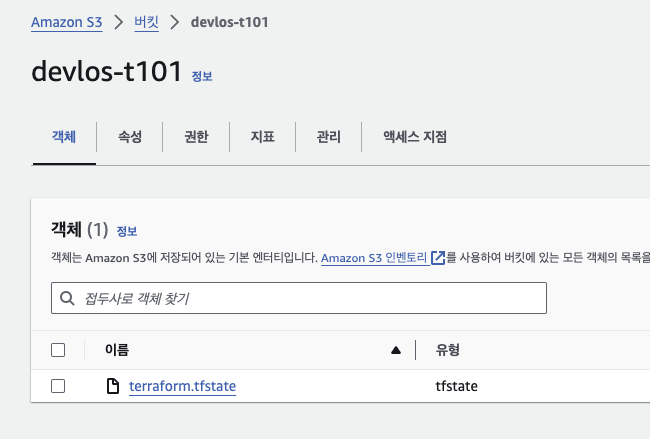
Task: Click the tfstate type cell
Action: pyautogui.click(x=456, y=386)
